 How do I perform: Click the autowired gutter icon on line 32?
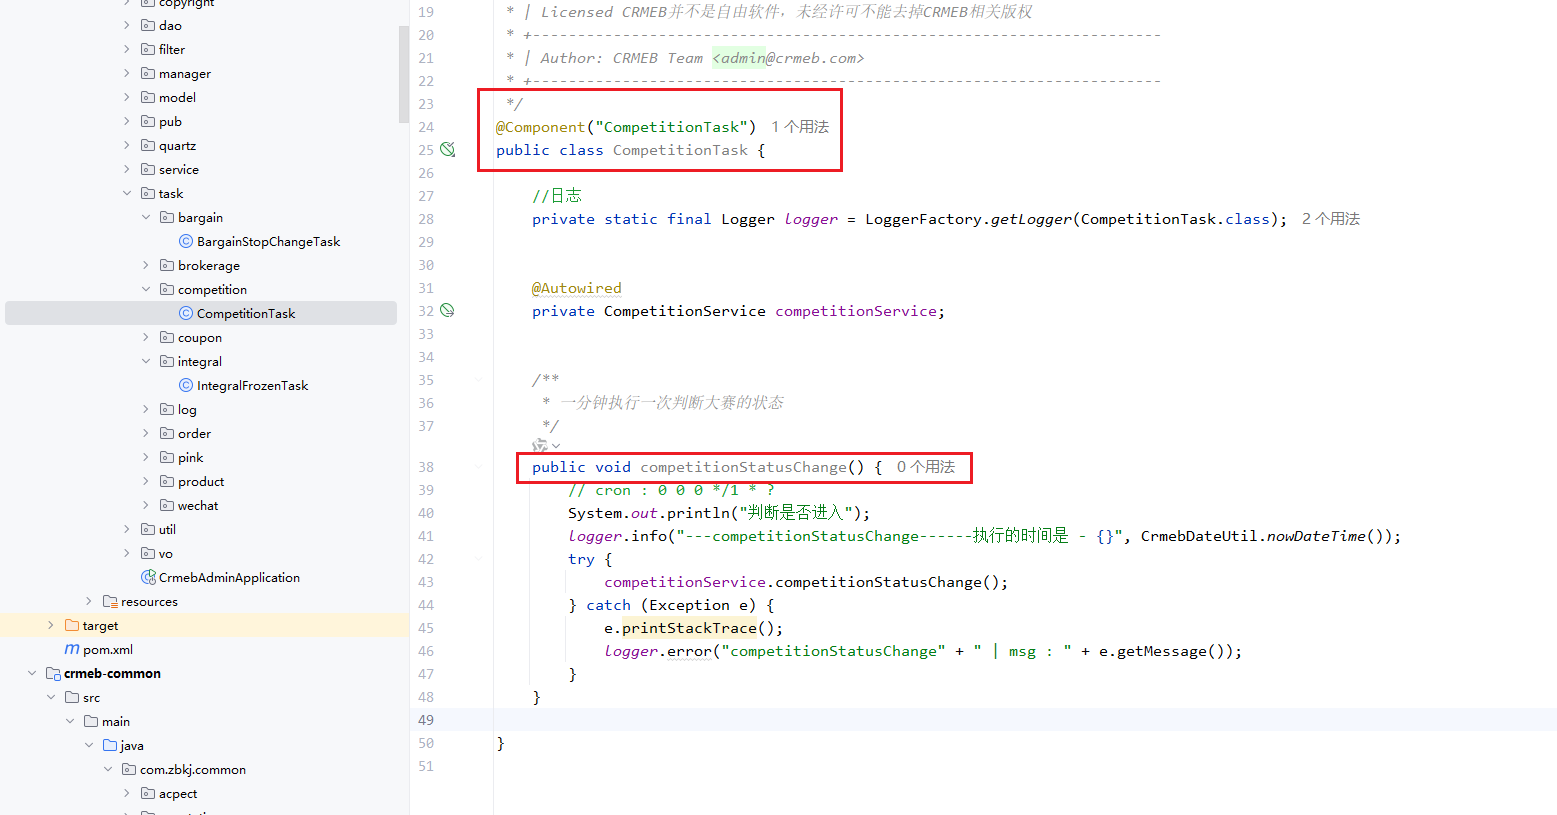[448, 311]
